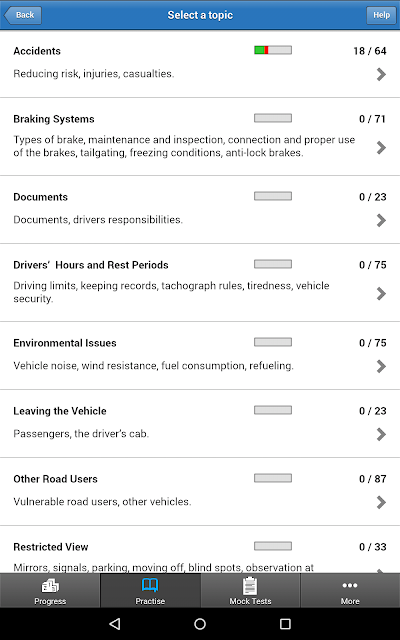Open the Leaving the Vehicle topic

tap(200, 423)
